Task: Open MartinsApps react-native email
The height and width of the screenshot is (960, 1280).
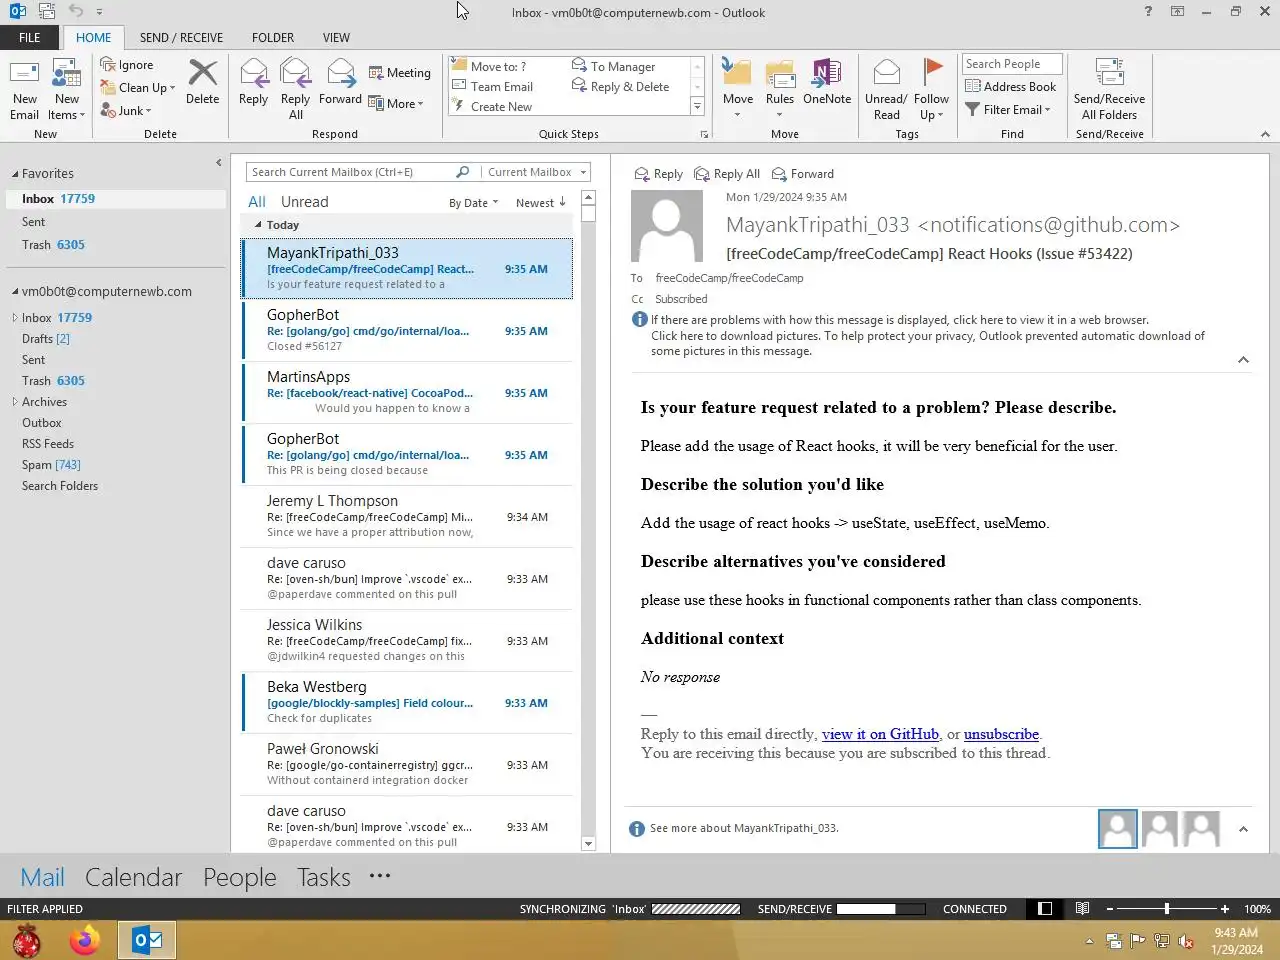Action: pyautogui.click(x=407, y=392)
